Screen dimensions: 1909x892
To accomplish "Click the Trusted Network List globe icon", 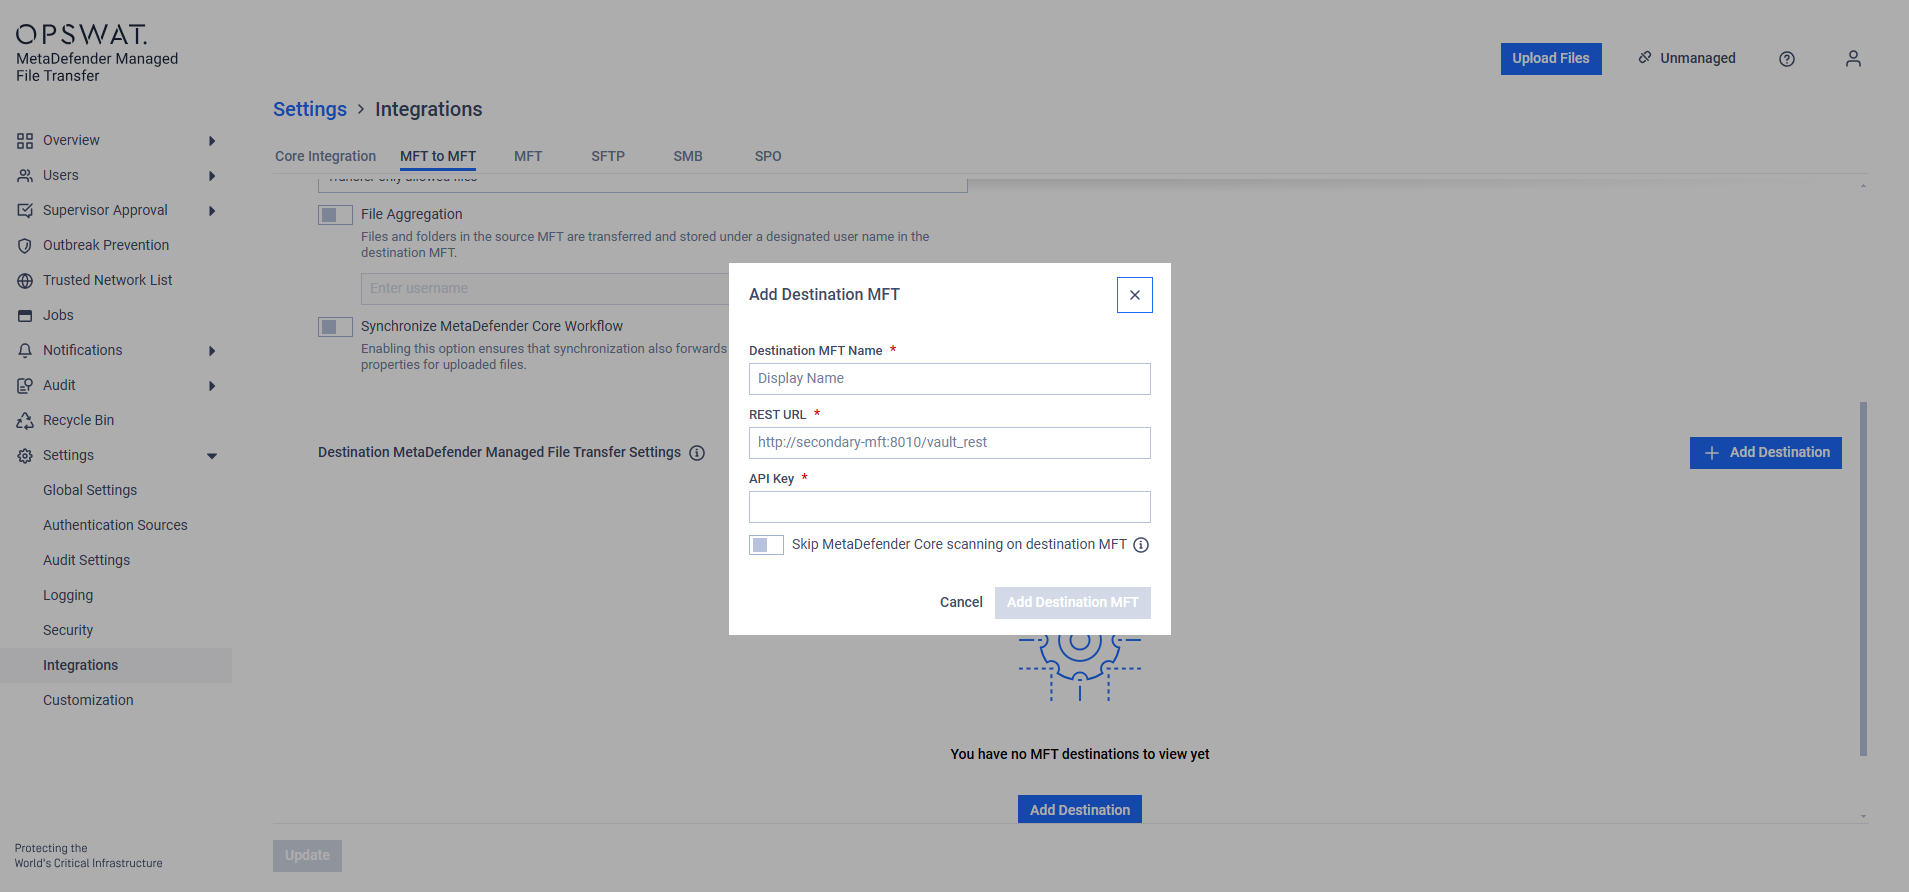I will point(25,281).
